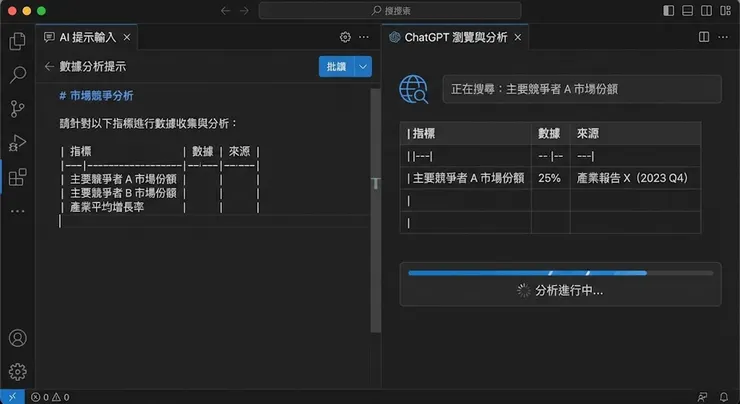
Task: Open Run and Debug view
Action: (x=17, y=143)
